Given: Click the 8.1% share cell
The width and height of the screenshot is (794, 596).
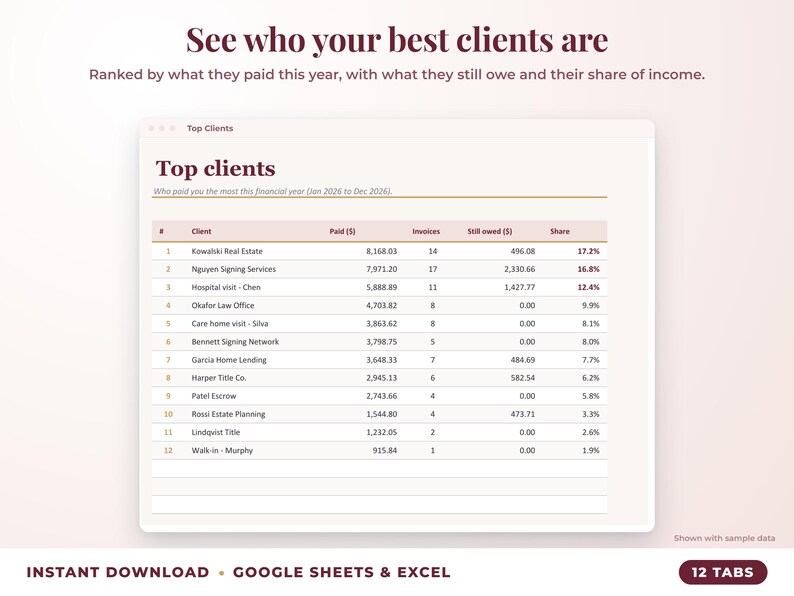Looking at the screenshot, I should tap(590, 324).
